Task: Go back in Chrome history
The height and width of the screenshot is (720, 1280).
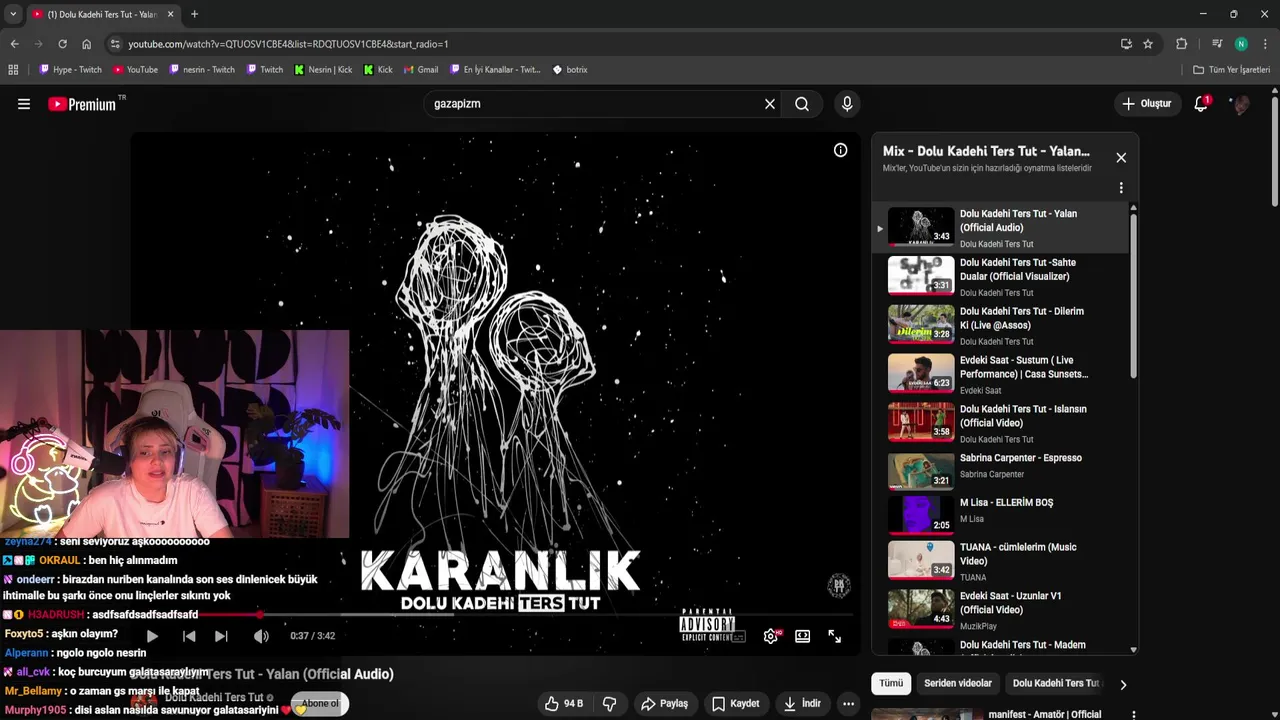Action: [x=14, y=44]
